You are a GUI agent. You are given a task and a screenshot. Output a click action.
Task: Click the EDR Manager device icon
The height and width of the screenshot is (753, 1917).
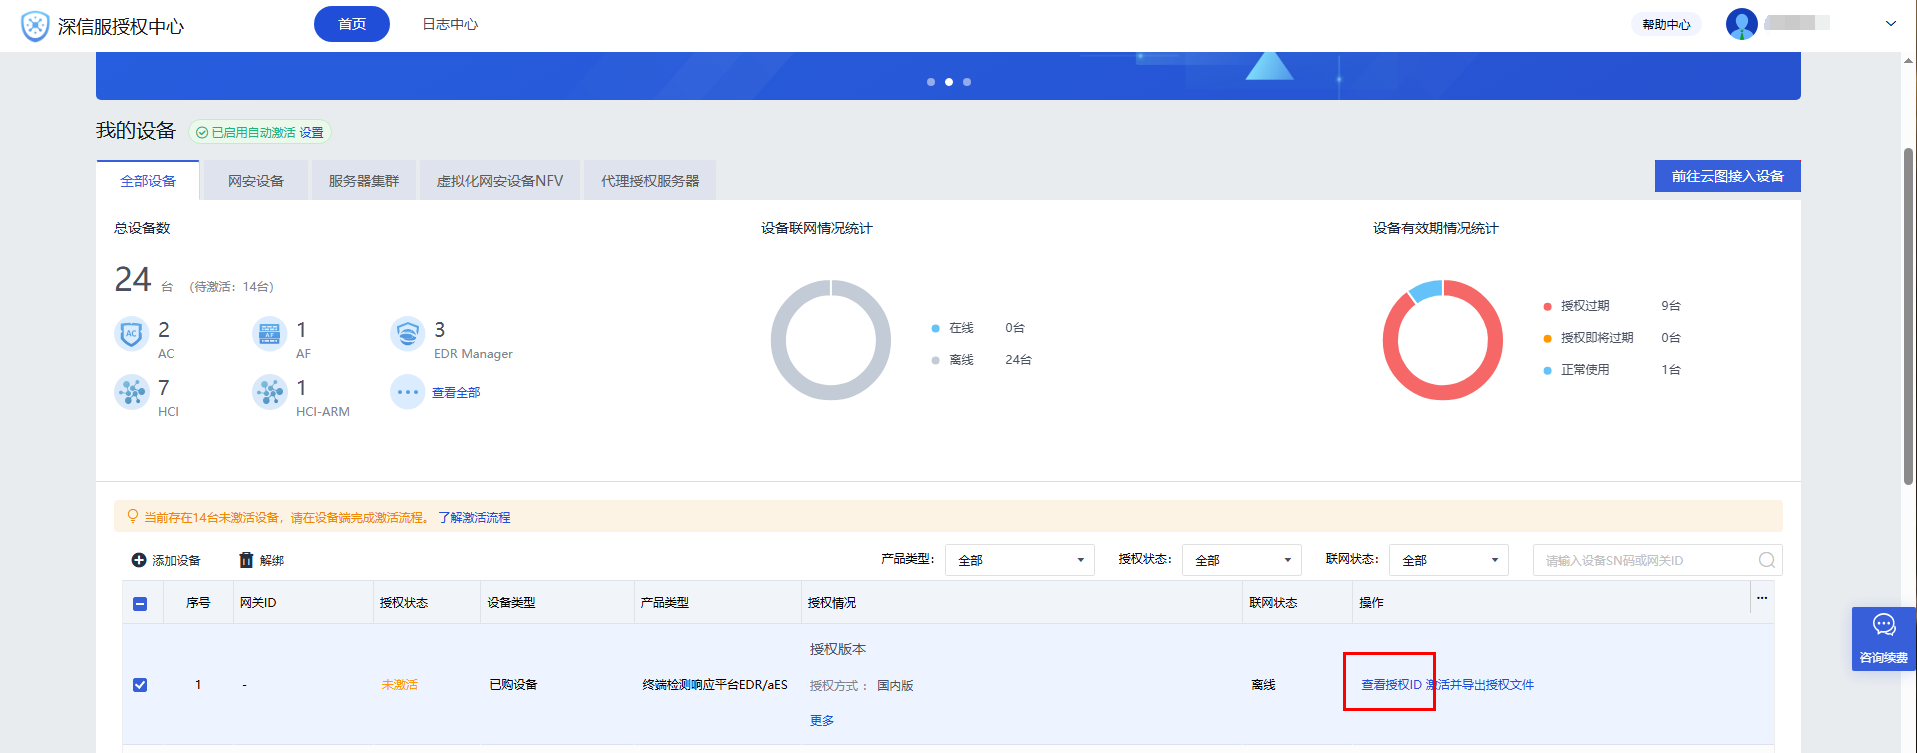pyautogui.click(x=407, y=334)
